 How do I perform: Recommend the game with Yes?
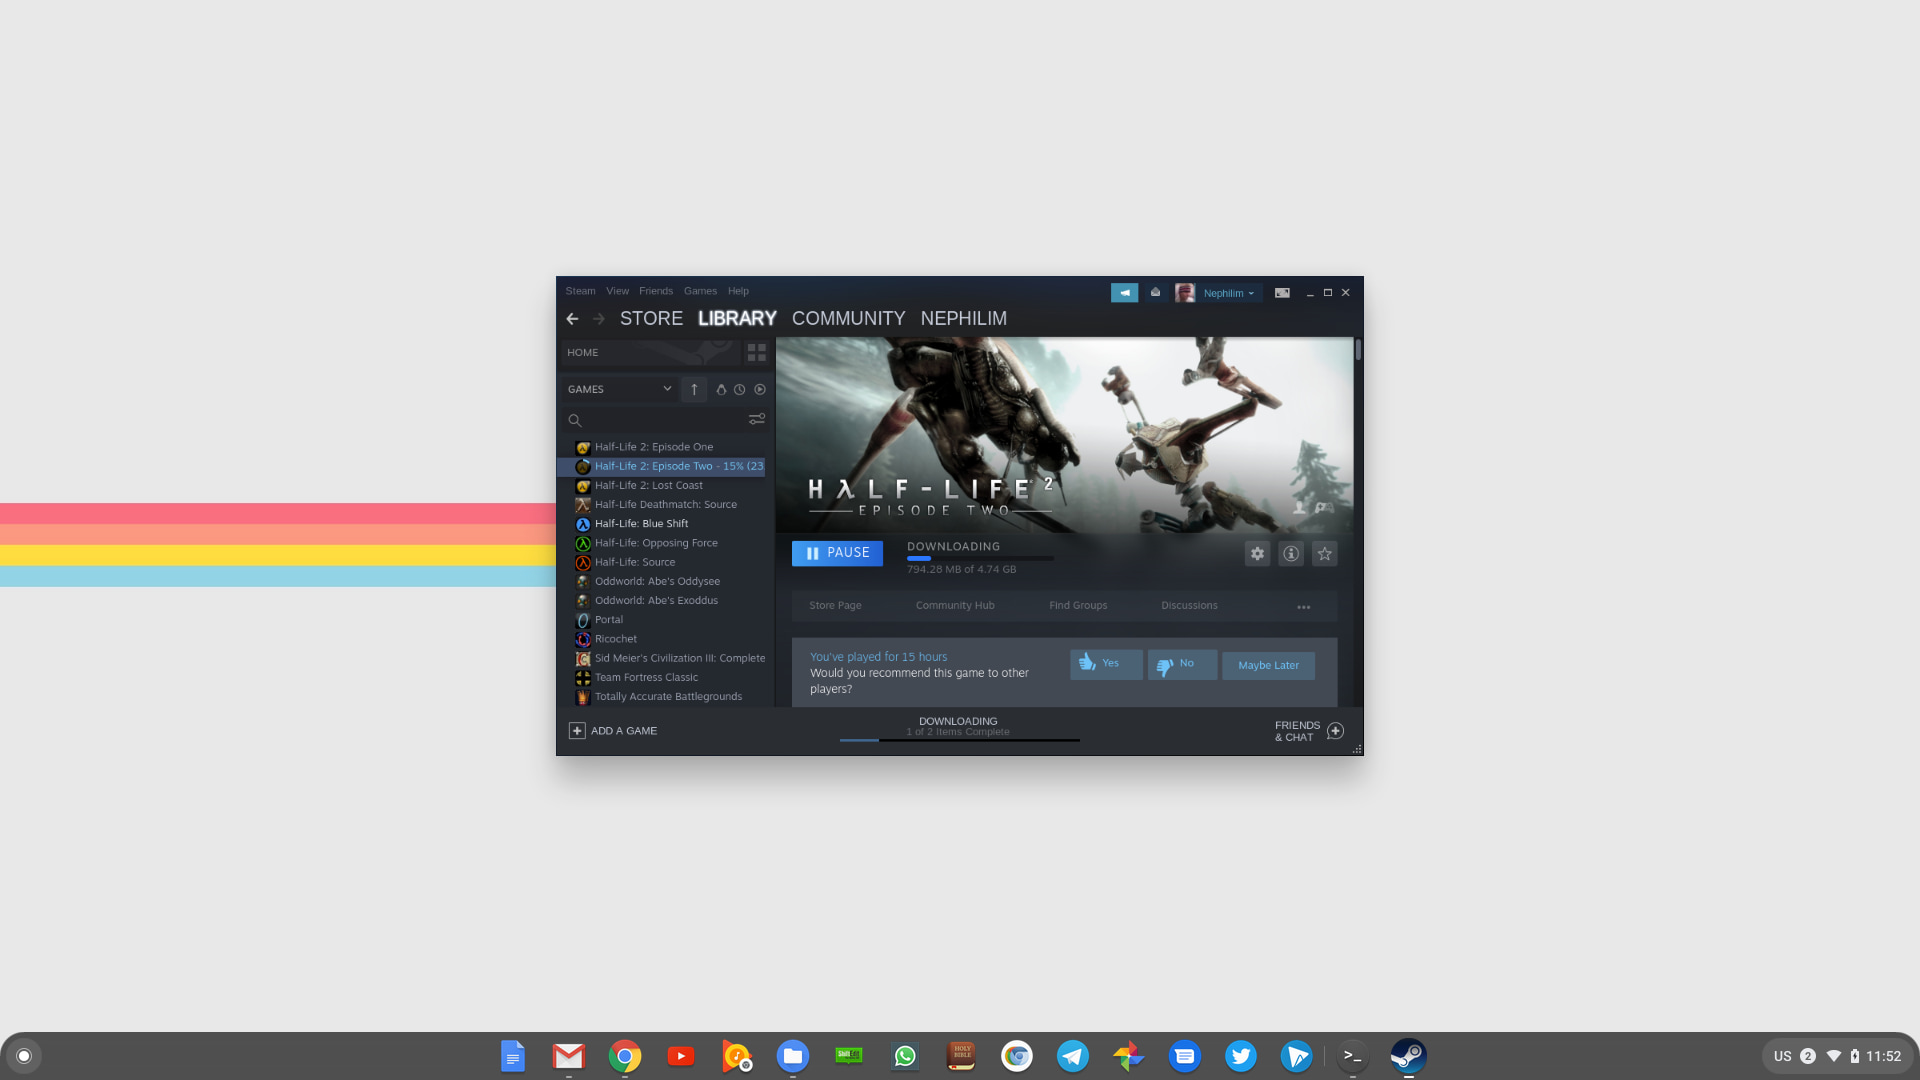click(1106, 664)
